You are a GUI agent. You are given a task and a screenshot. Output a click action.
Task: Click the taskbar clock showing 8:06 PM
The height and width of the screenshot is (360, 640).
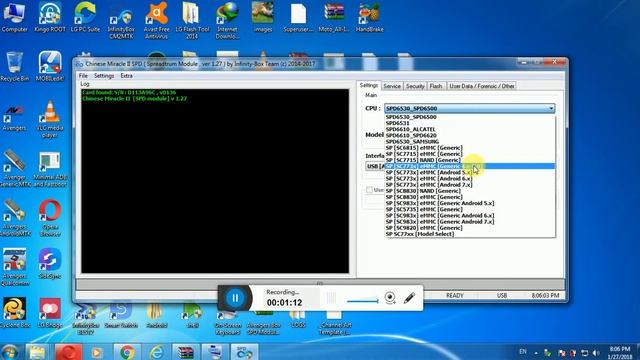[x=620, y=353]
